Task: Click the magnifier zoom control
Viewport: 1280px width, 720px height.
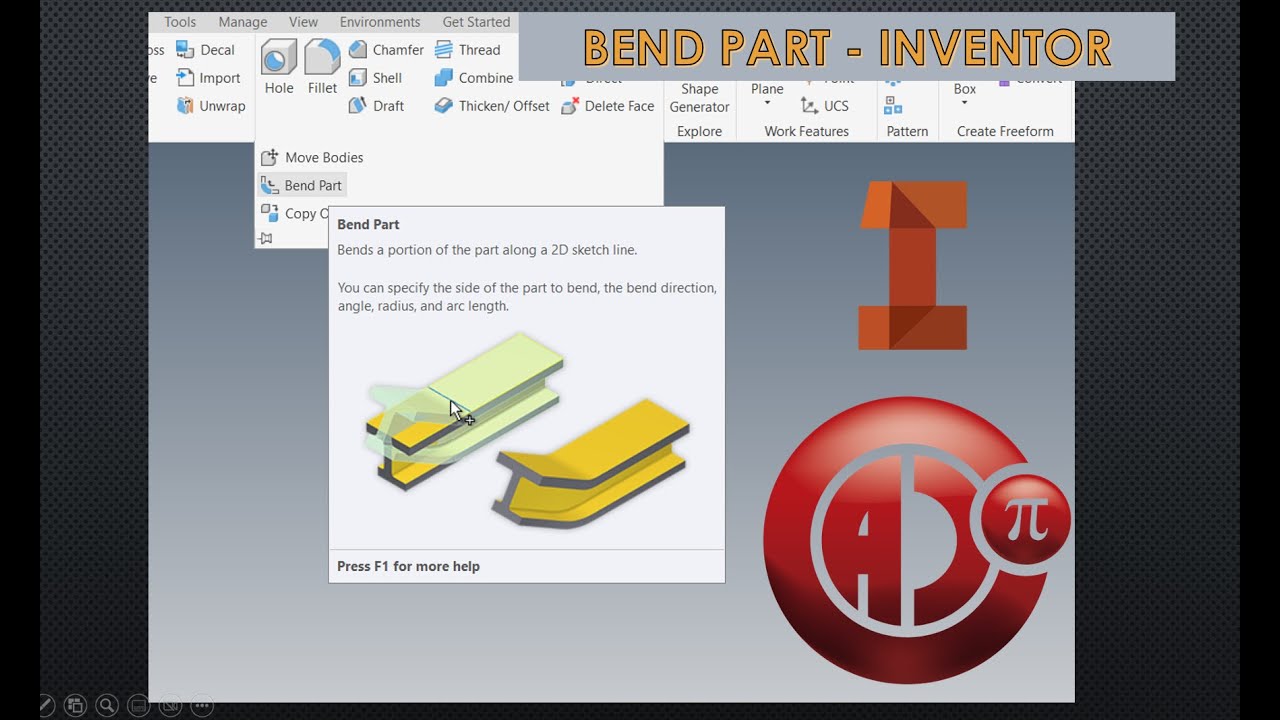Action: [107, 705]
